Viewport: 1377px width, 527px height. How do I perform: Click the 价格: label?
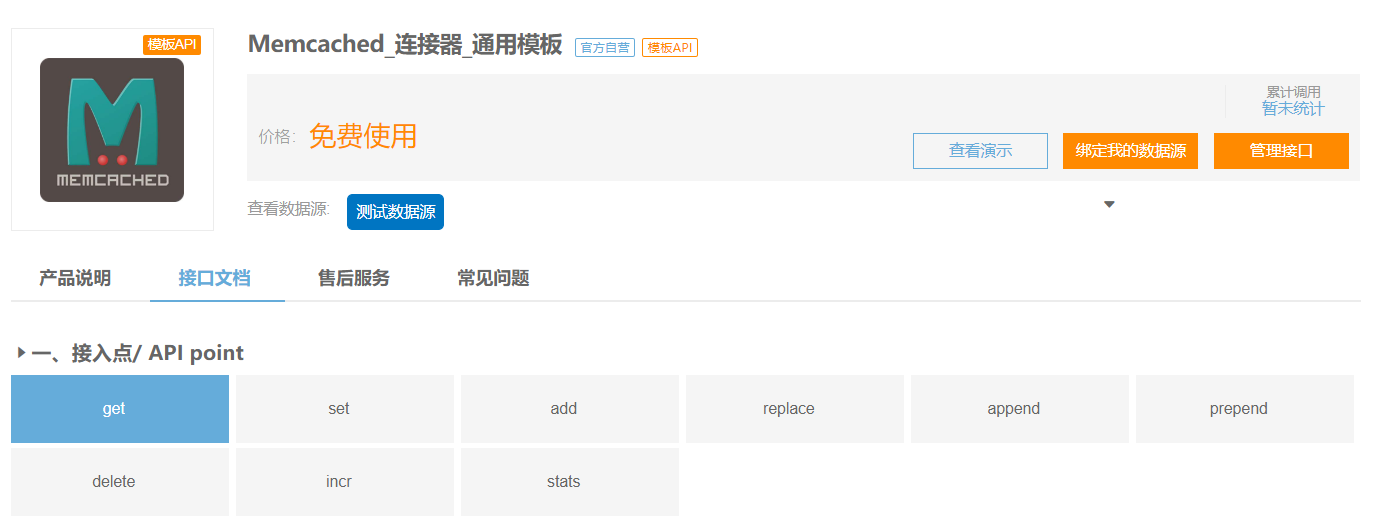(x=277, y=137)
